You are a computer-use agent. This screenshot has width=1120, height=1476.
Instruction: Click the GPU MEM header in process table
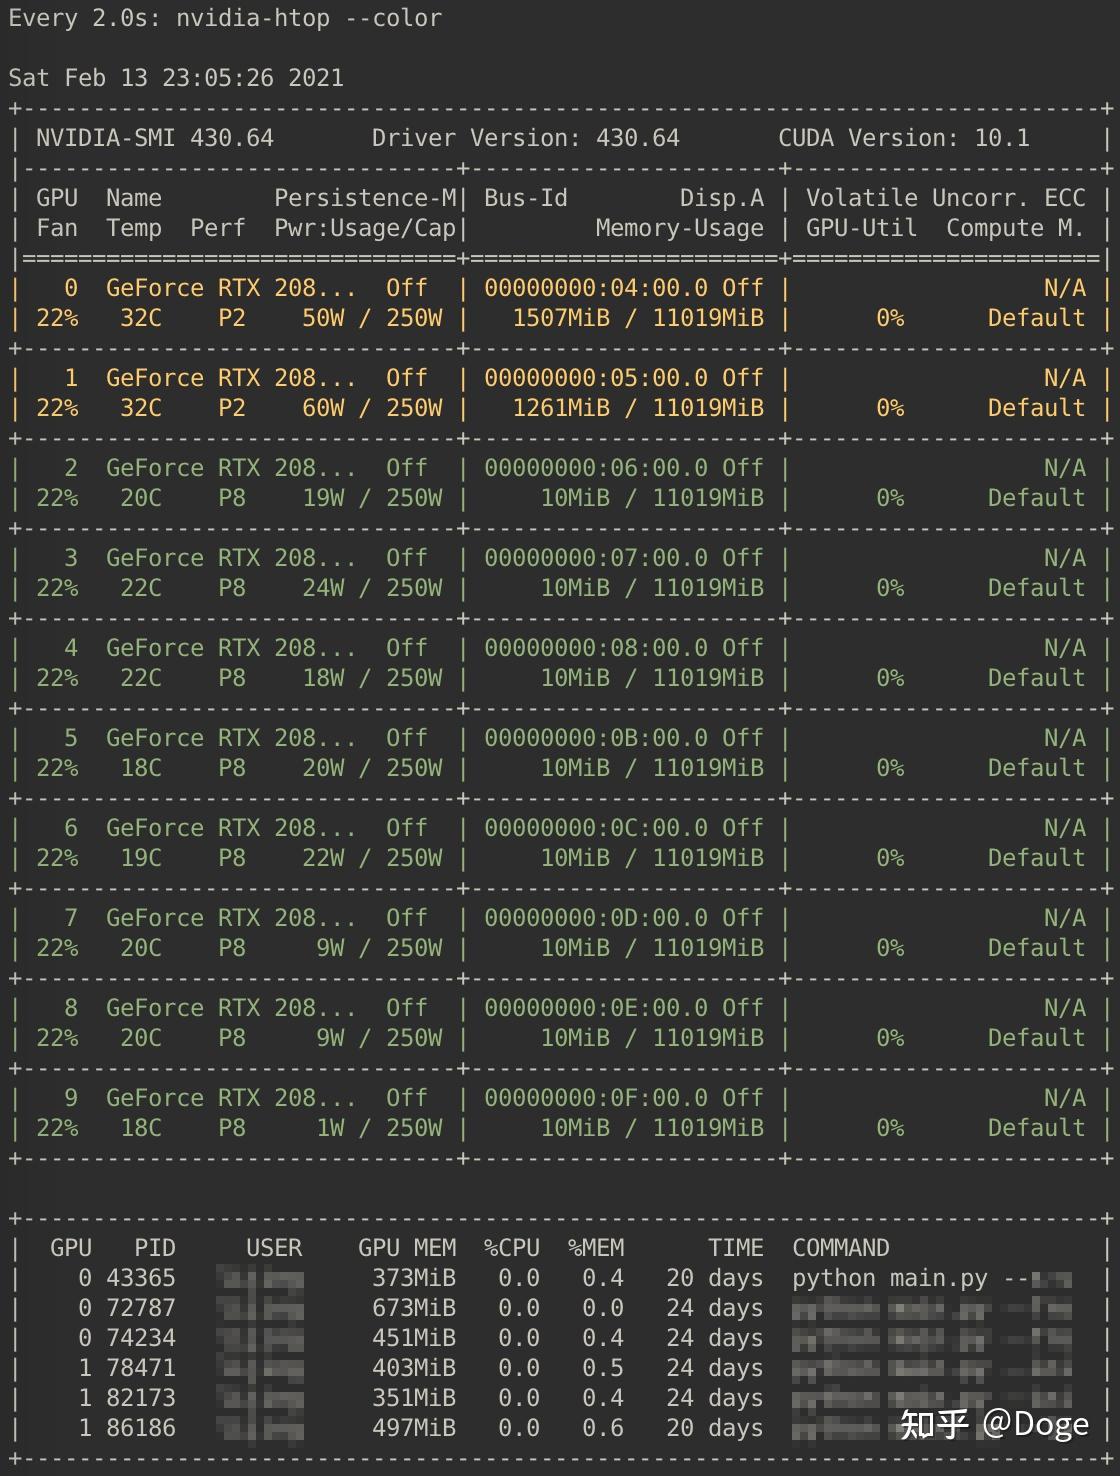click(x=407, y=1248)
